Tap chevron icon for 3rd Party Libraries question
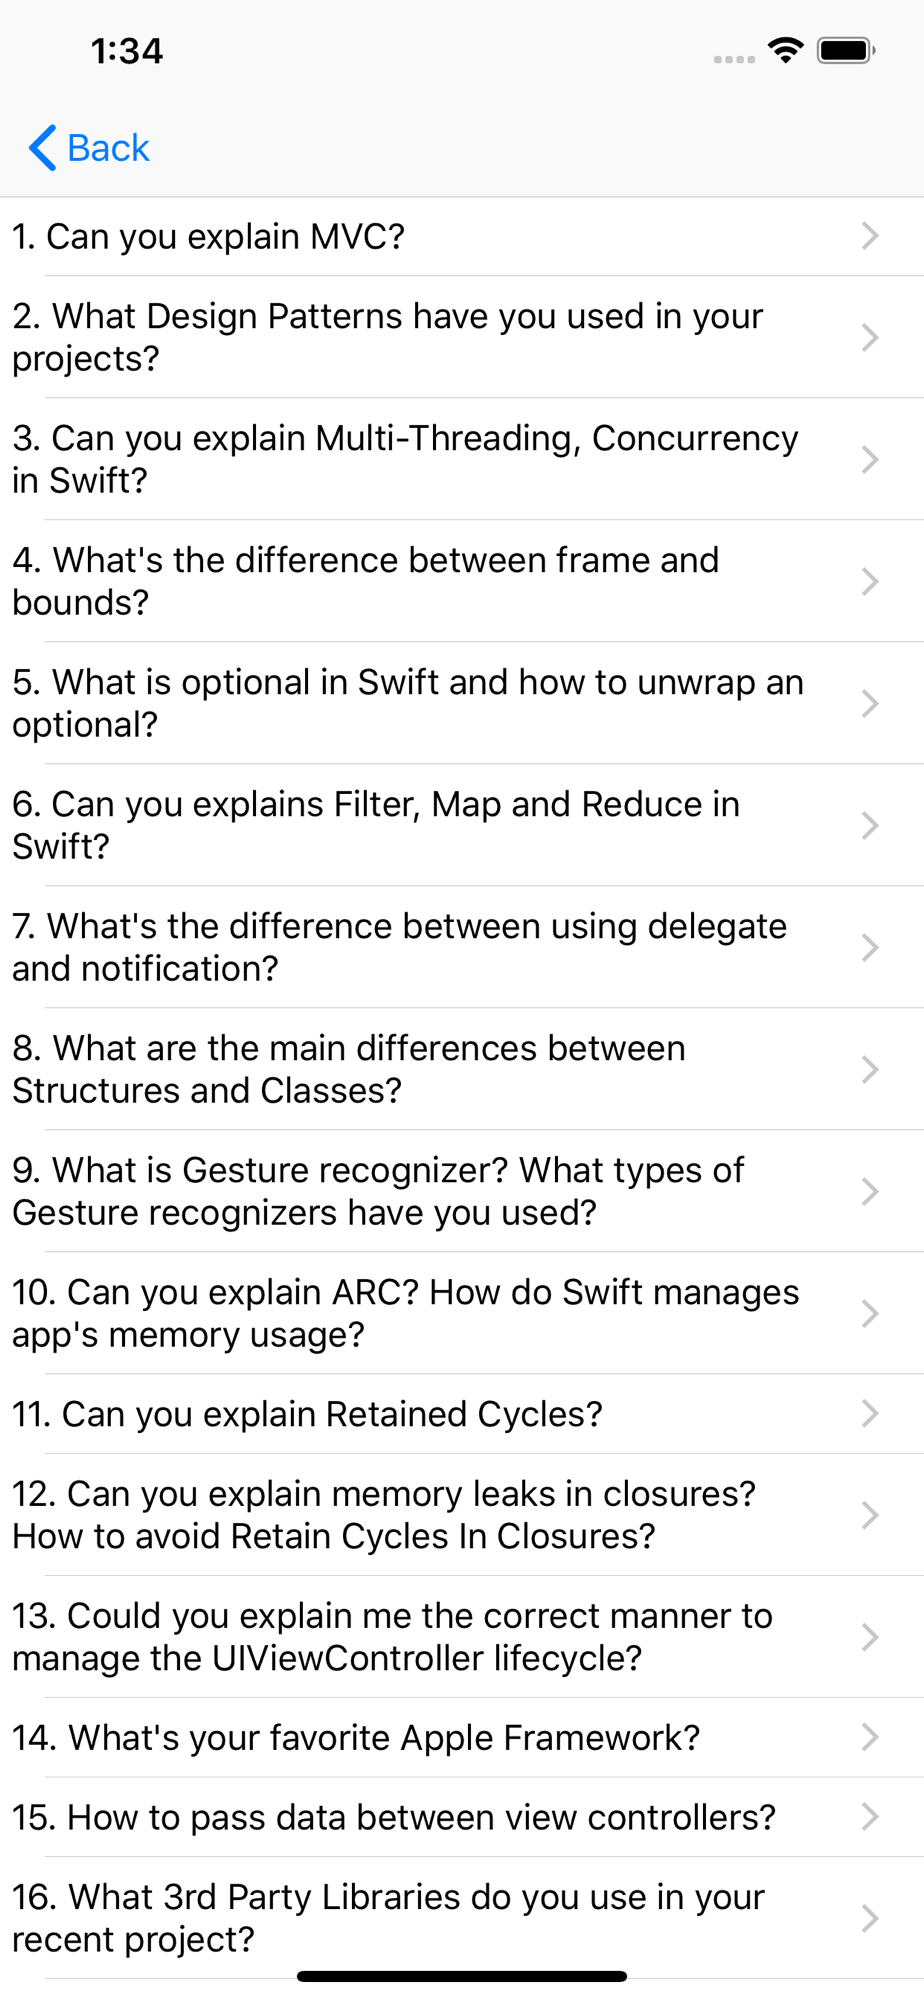Image resolution: width=924 pixels, height=2000 pixels. 870,1919
